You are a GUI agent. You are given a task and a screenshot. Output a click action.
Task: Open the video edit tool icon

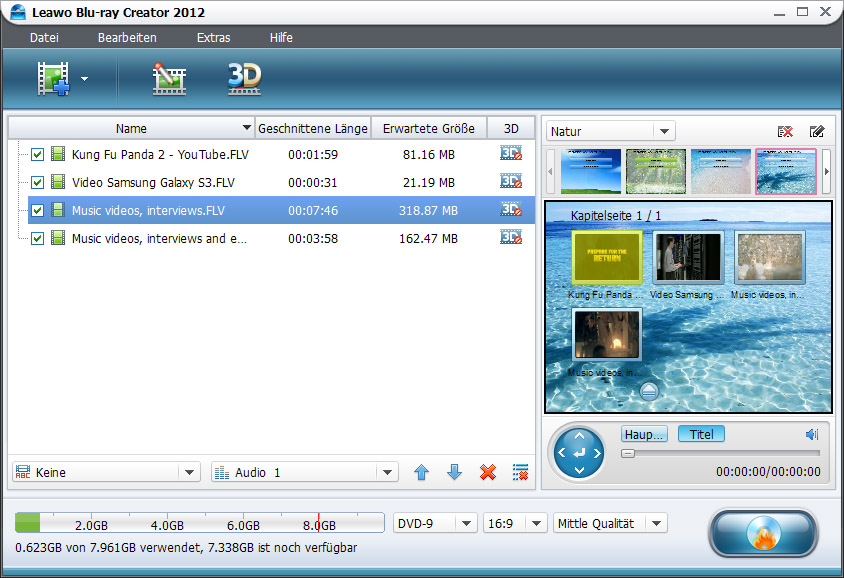pyautogui.click(x=169, y=78)
